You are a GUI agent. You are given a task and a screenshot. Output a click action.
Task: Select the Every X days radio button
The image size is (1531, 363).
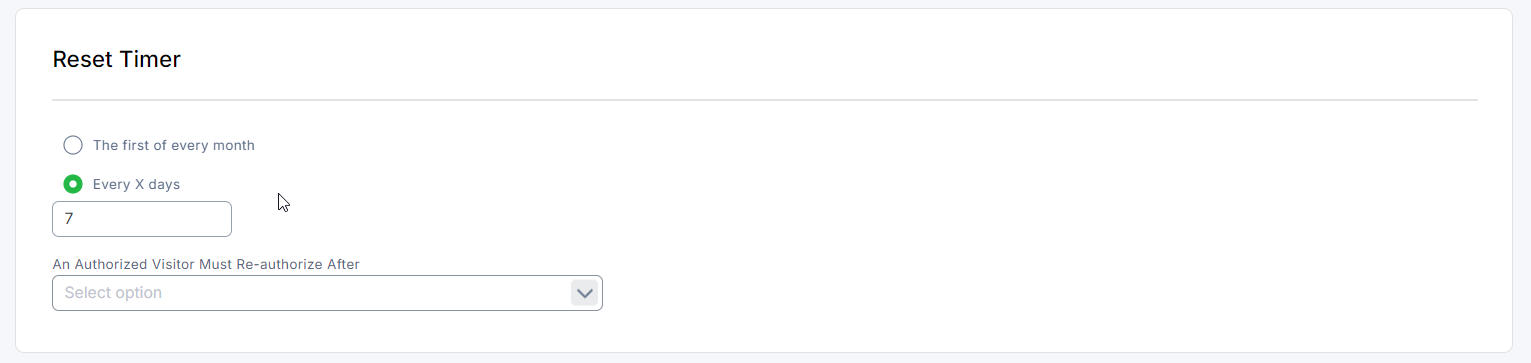73,184
